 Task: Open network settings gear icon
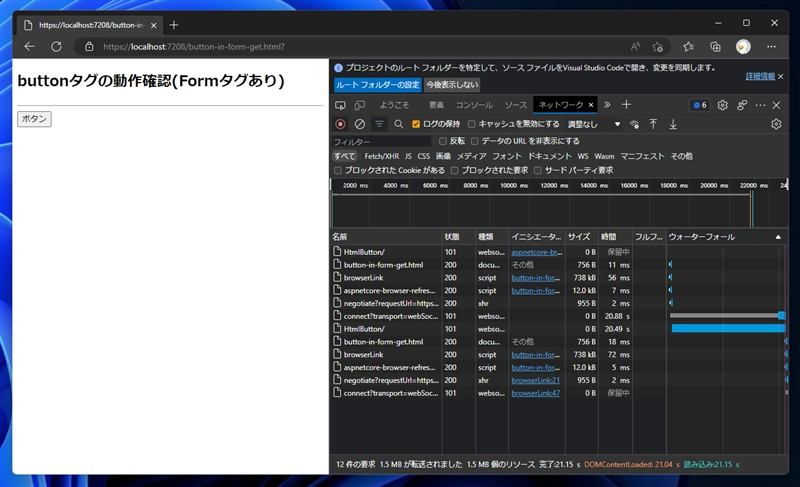(x=776, y=124)
